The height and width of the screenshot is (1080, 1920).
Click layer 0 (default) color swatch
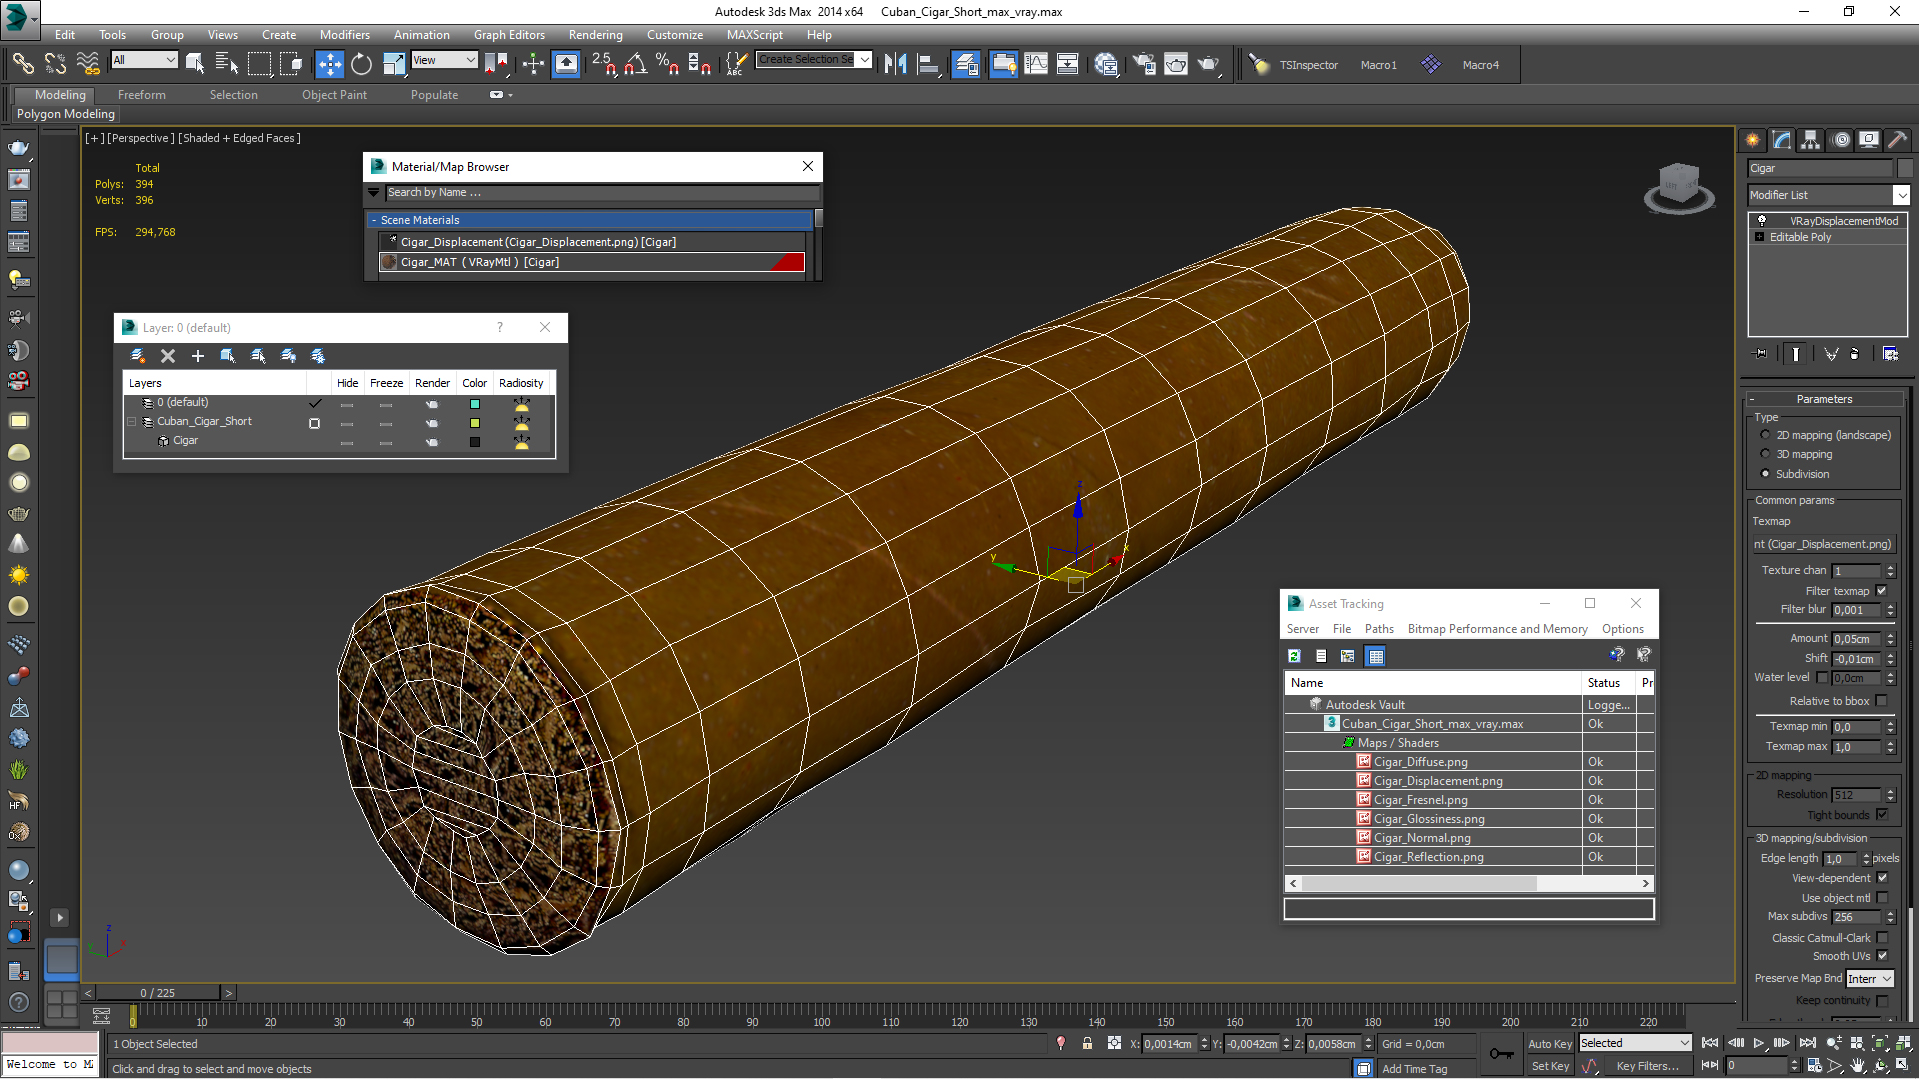475,404
